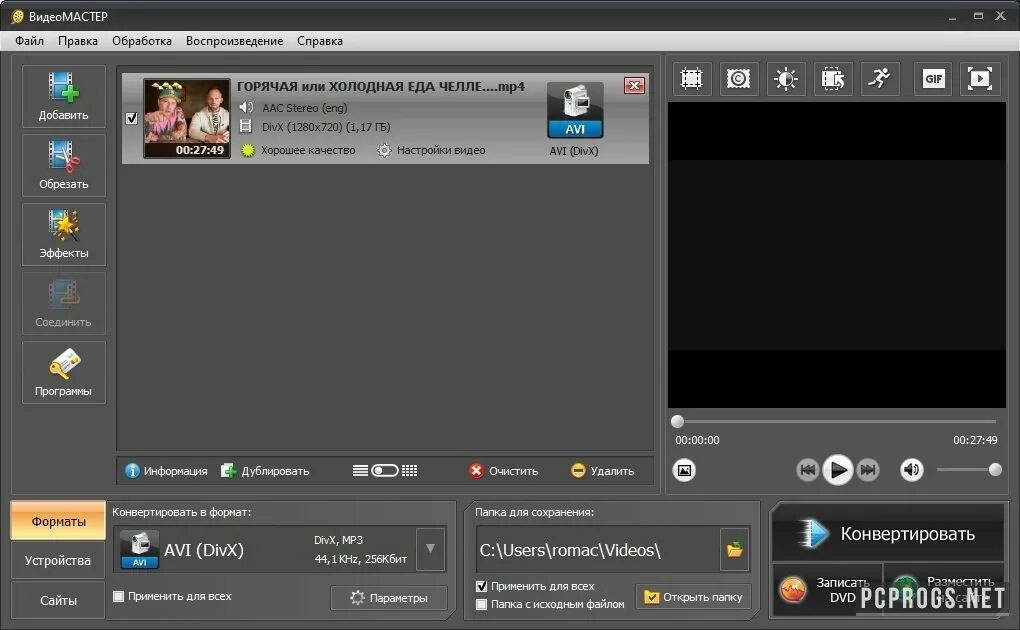Click the film icon next to DivX (1280x720)
Viewport: 1020px width, 630px height.
point(246,126)
